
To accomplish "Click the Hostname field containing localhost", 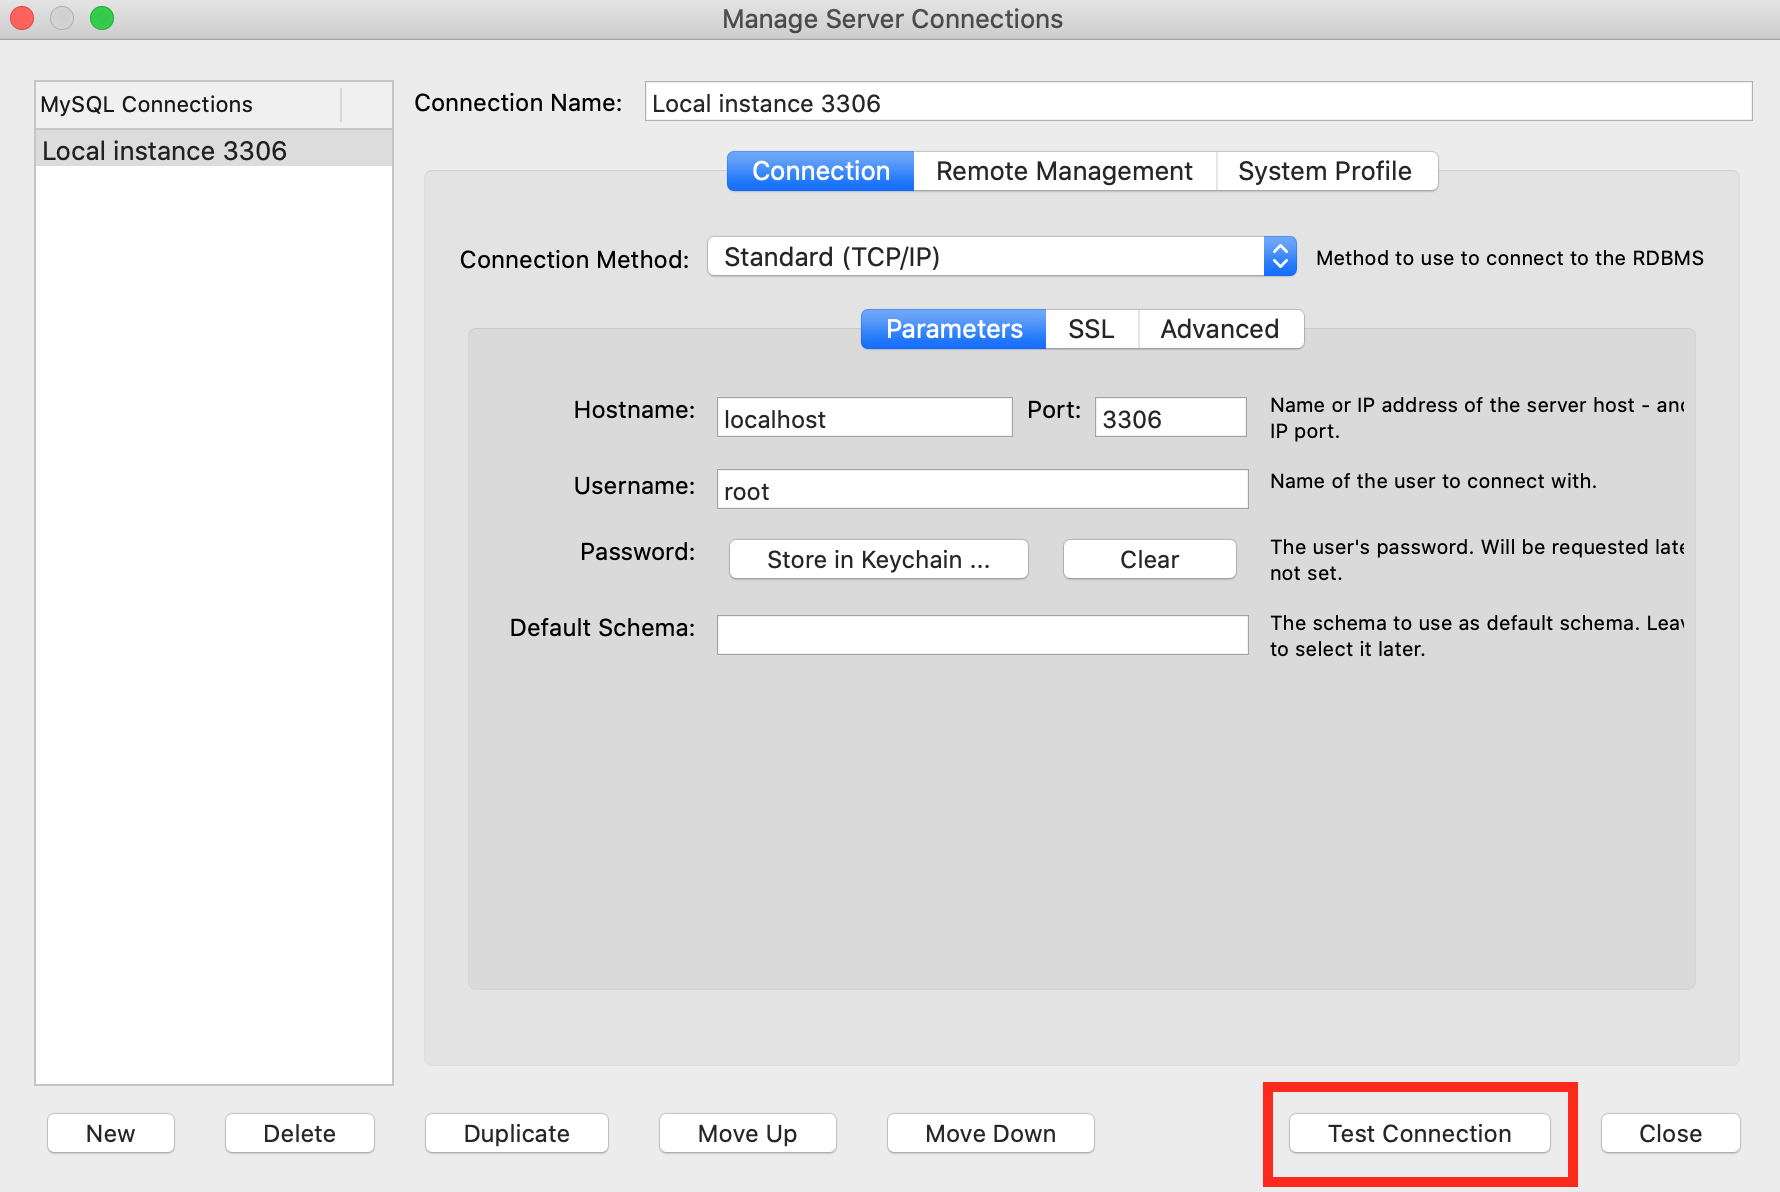I will click(x=865, y=417).
